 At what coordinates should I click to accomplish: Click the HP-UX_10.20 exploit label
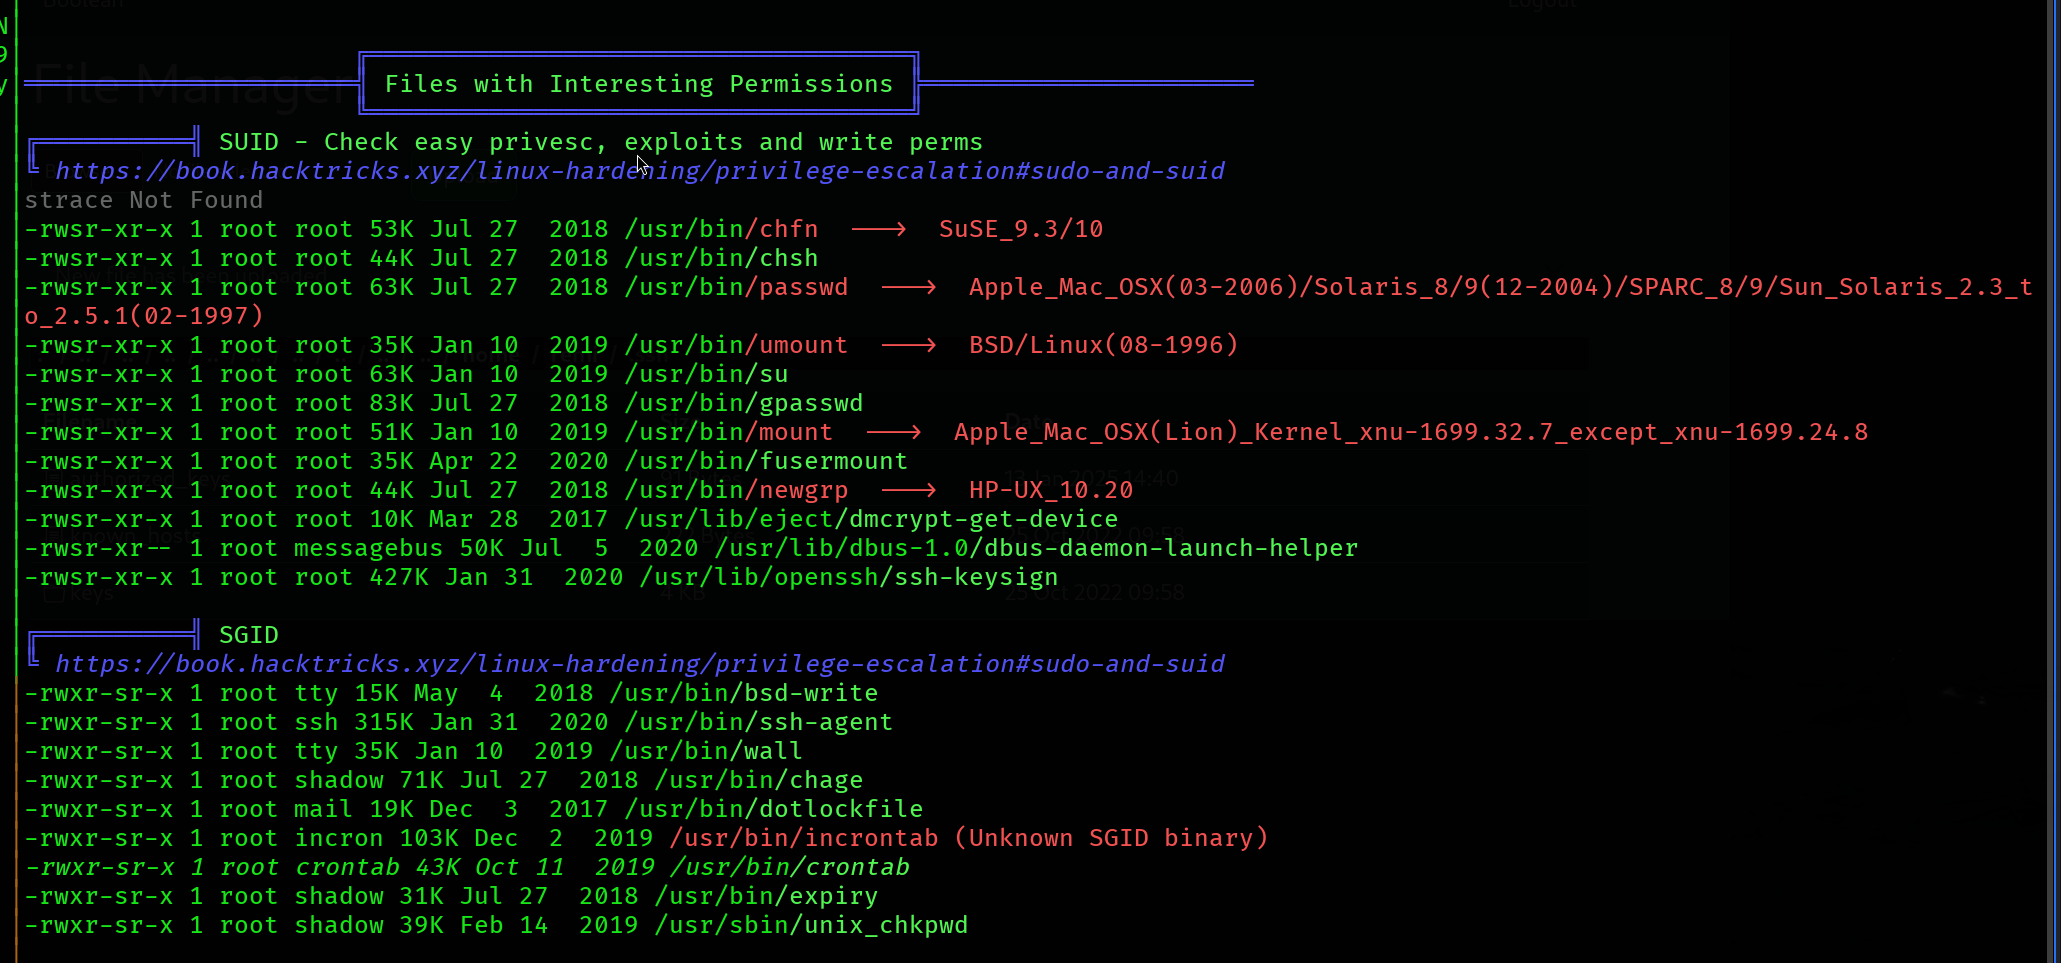pos(1050,490)
